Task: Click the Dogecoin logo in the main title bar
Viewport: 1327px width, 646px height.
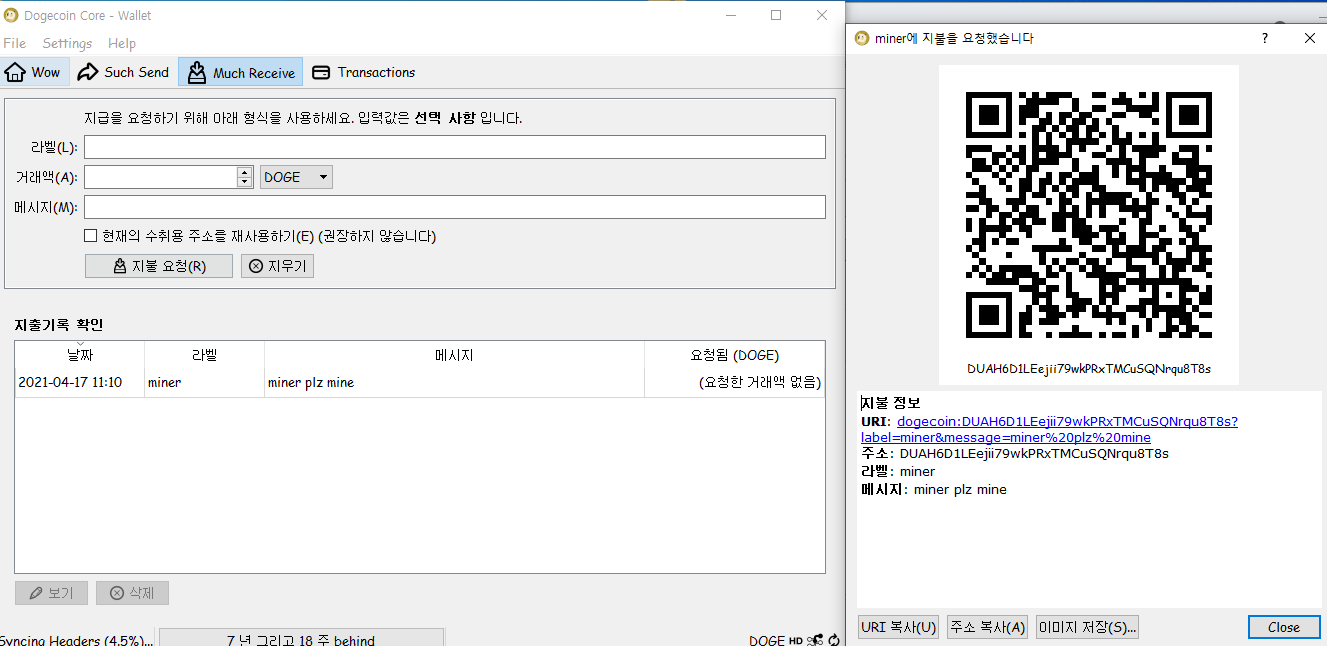Action: [12, 15]
